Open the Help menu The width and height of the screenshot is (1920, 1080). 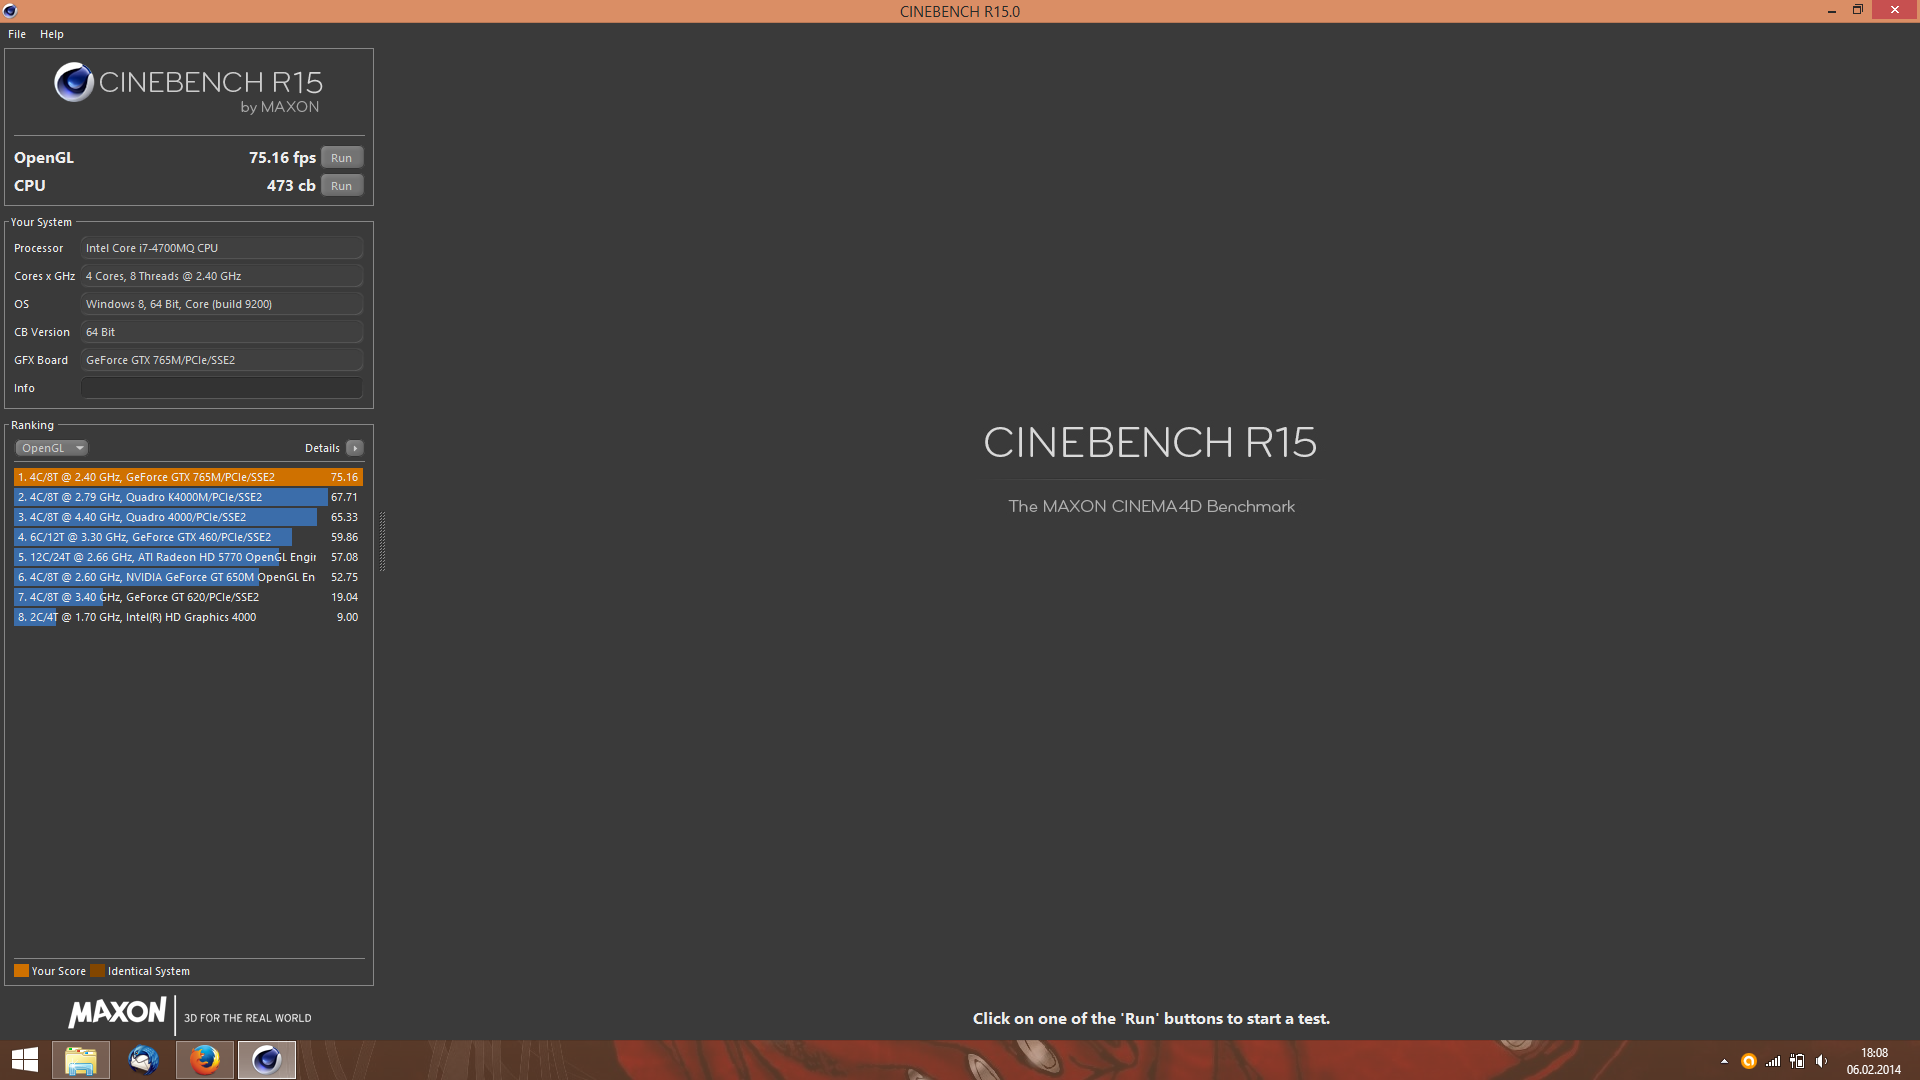[x=52, y=34]
